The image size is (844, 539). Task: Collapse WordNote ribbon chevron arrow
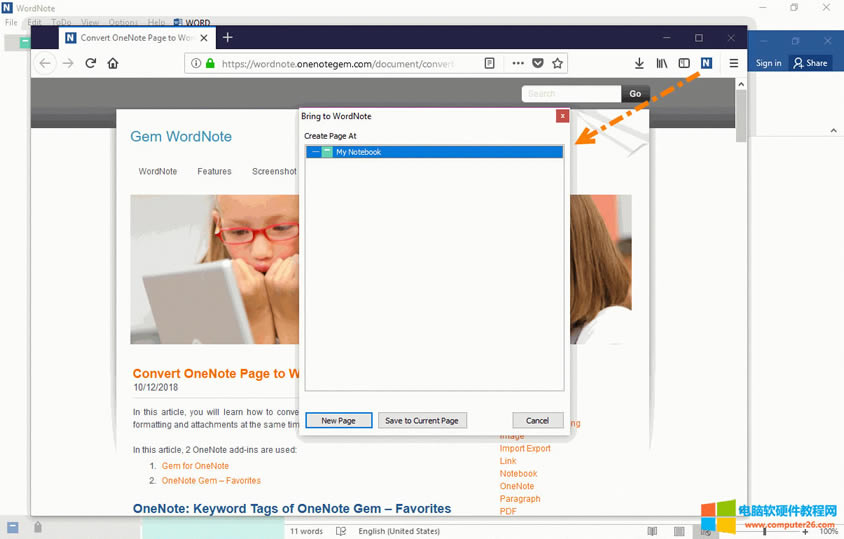point(833,130)
